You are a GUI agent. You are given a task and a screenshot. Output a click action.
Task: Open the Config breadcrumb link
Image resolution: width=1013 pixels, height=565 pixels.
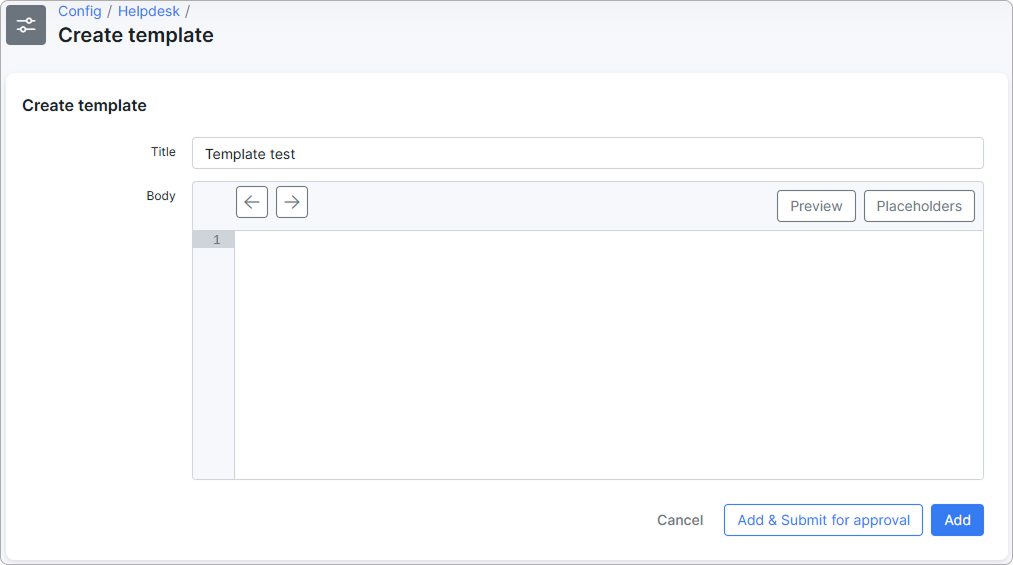click(x=79, y=11)
